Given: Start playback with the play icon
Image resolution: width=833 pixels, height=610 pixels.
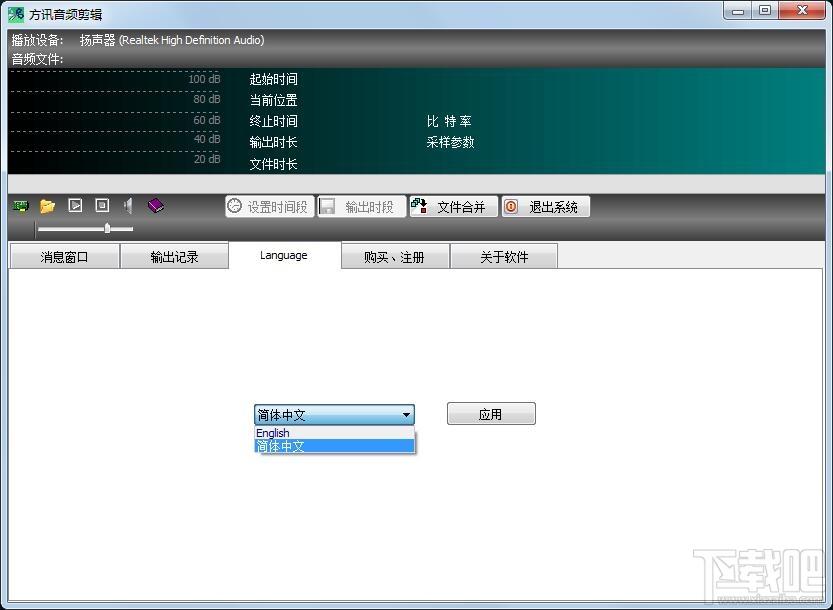Looking at the screenshot, I should coord(75,205).
